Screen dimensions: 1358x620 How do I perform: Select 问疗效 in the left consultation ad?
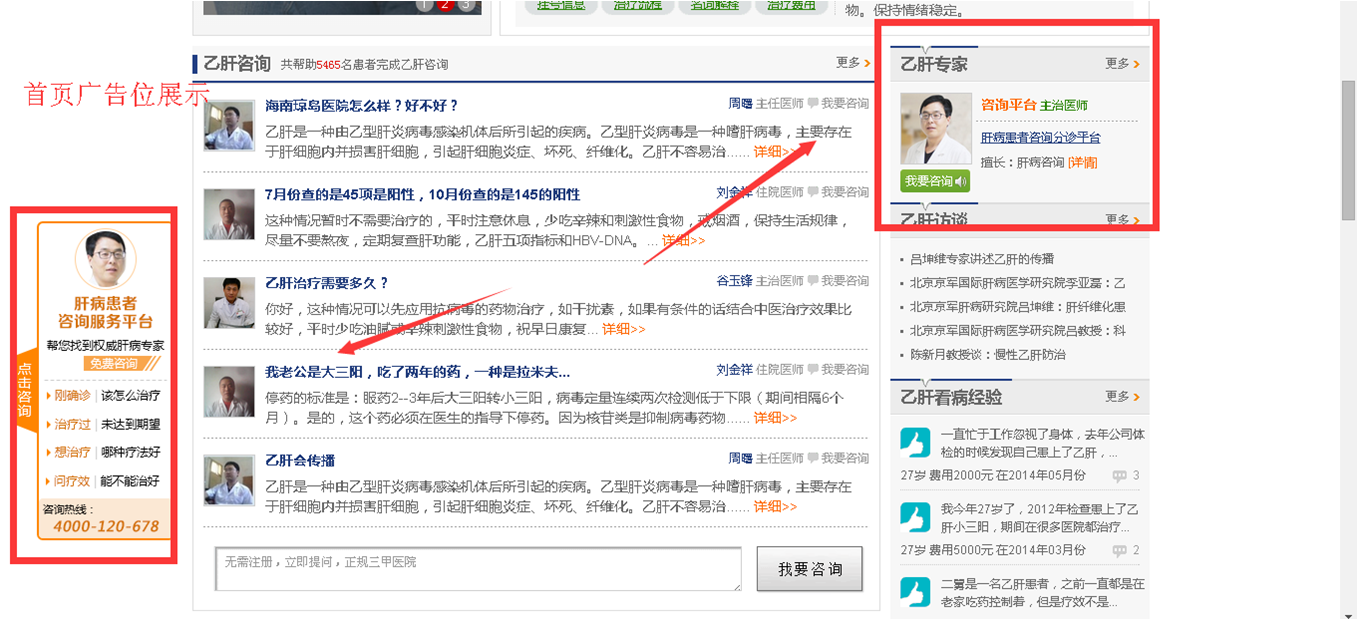(x=72, y=481)
